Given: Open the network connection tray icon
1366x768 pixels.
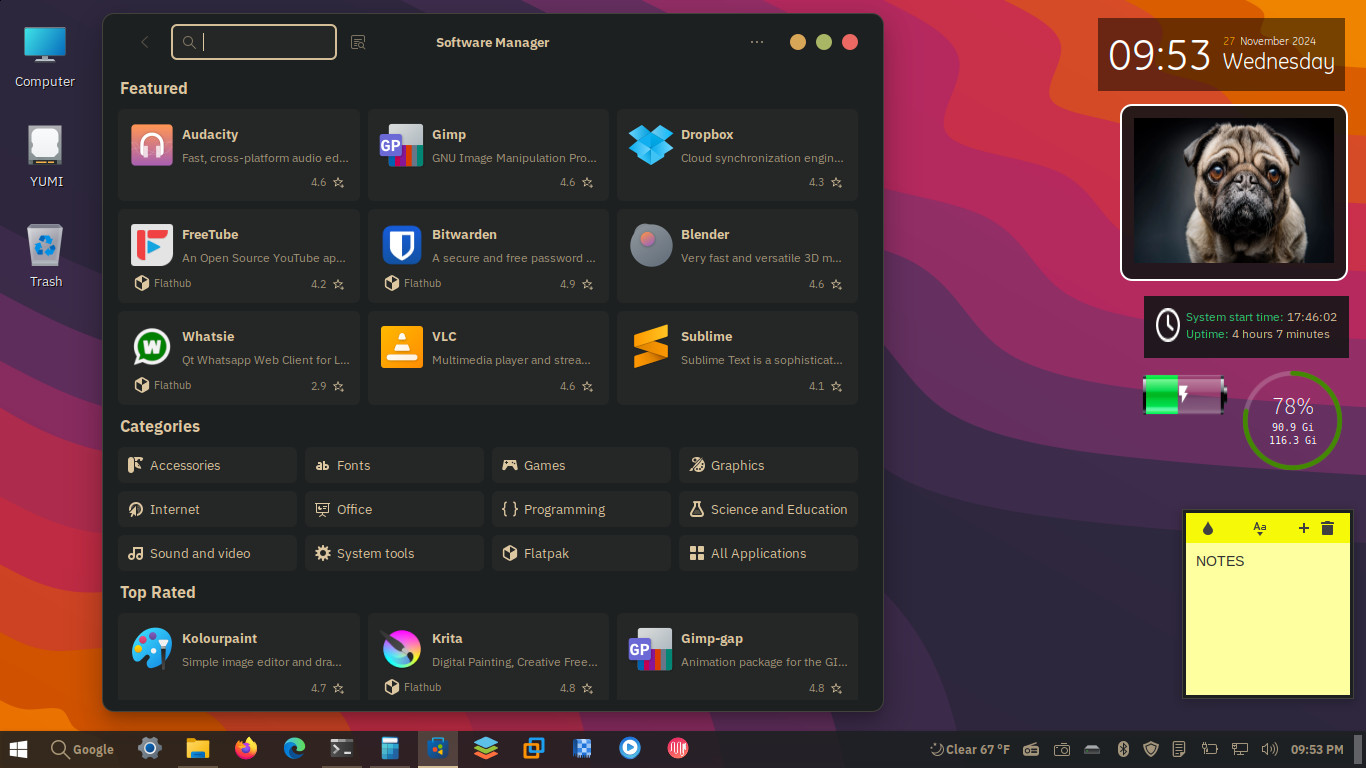Looking at the screenshot, I should 1241,749.
